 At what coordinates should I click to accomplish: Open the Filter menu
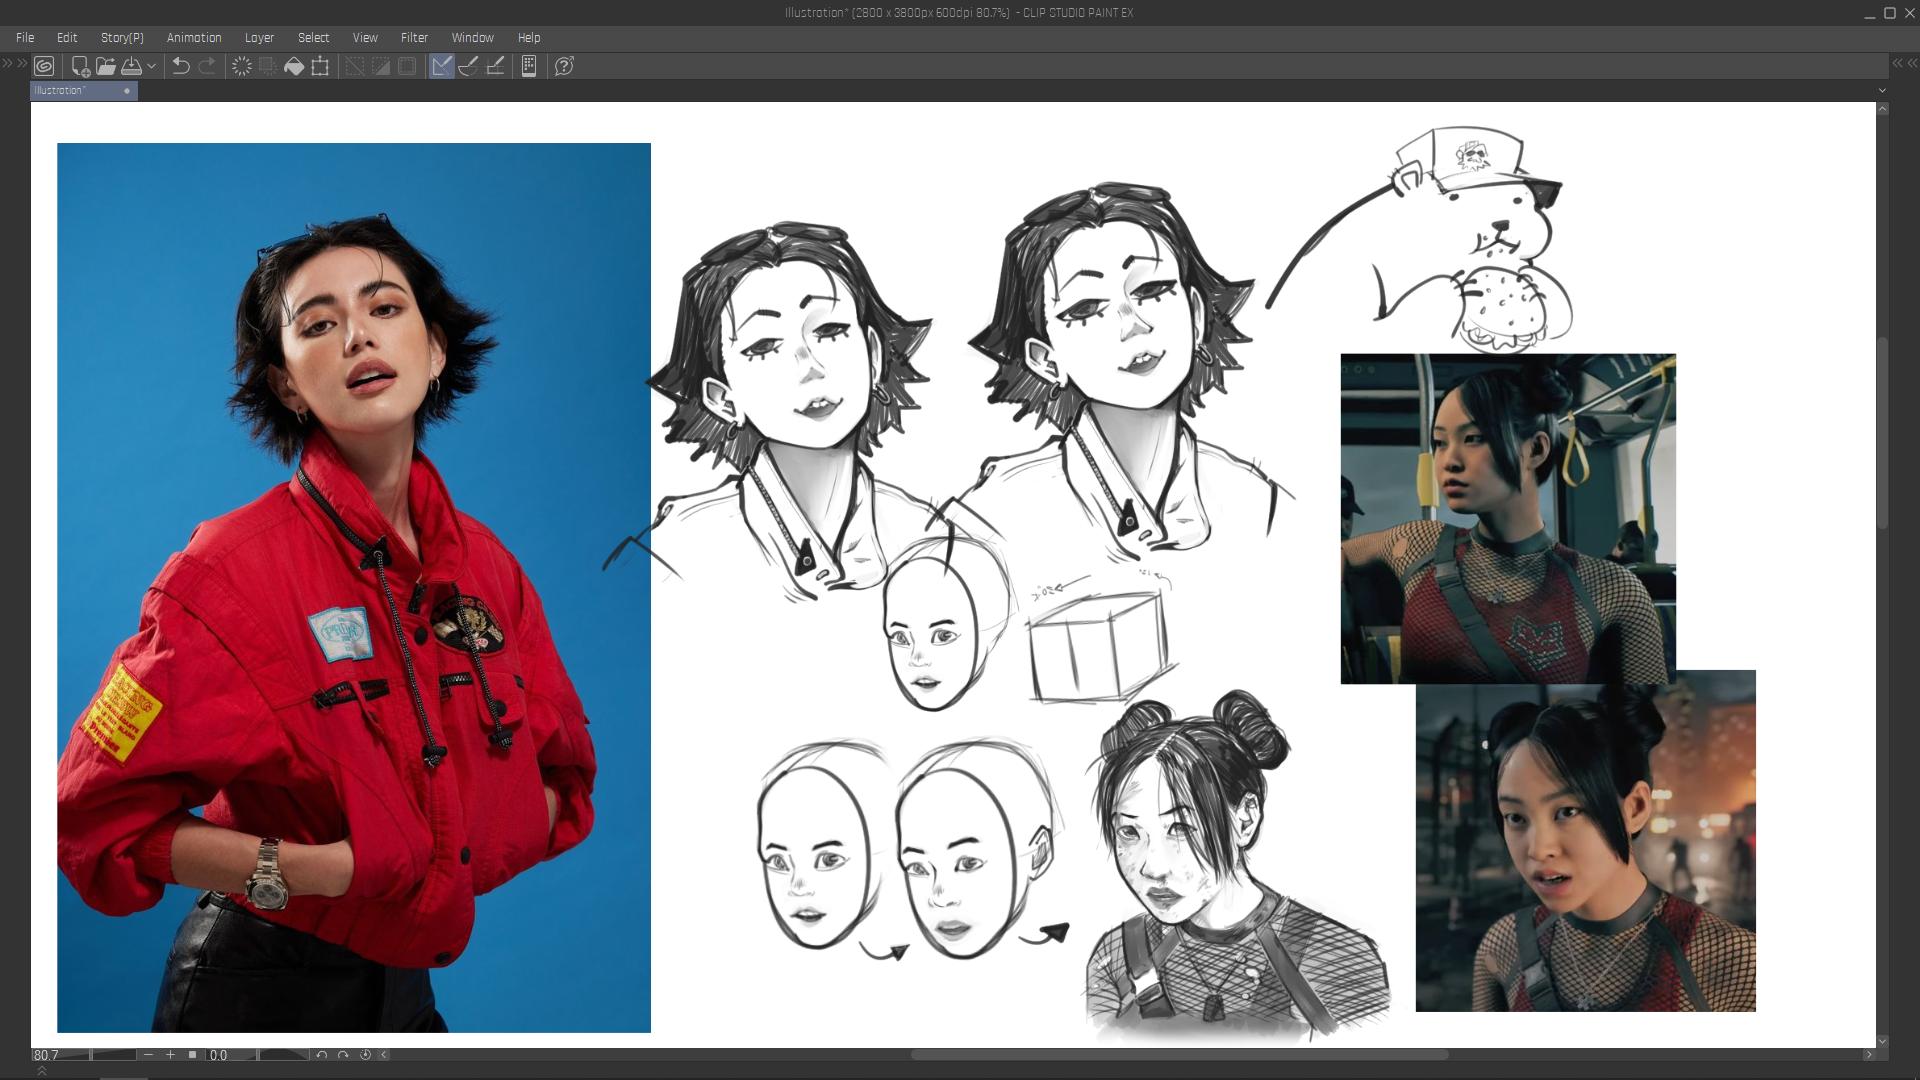point(414,38)
